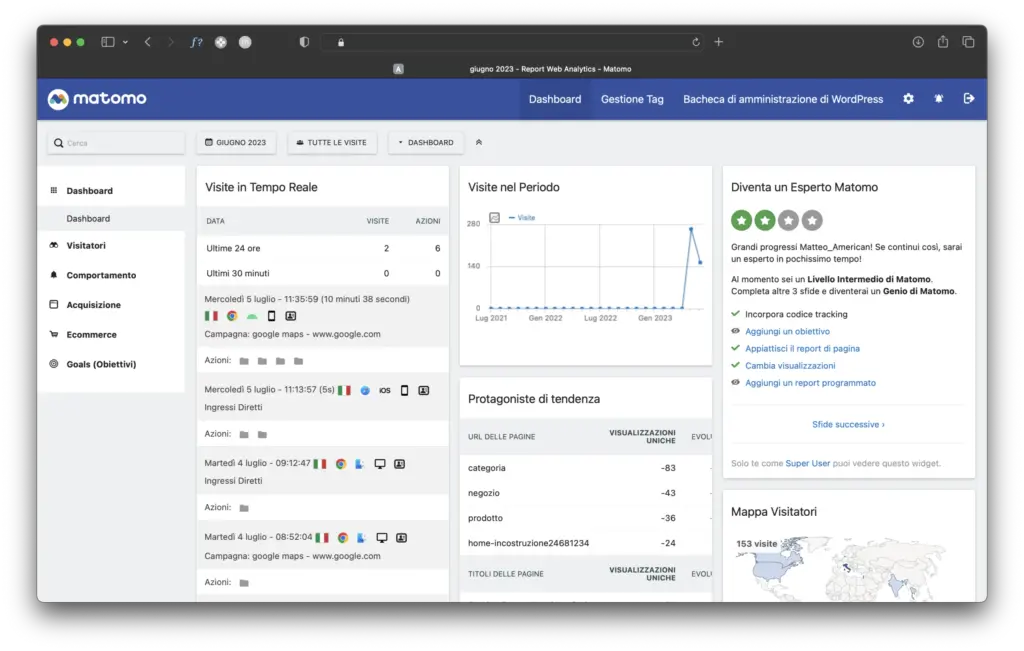Screen dimensions: 1024x651
Task: Click the Matomo logo in the header
Action: [97, 99]
